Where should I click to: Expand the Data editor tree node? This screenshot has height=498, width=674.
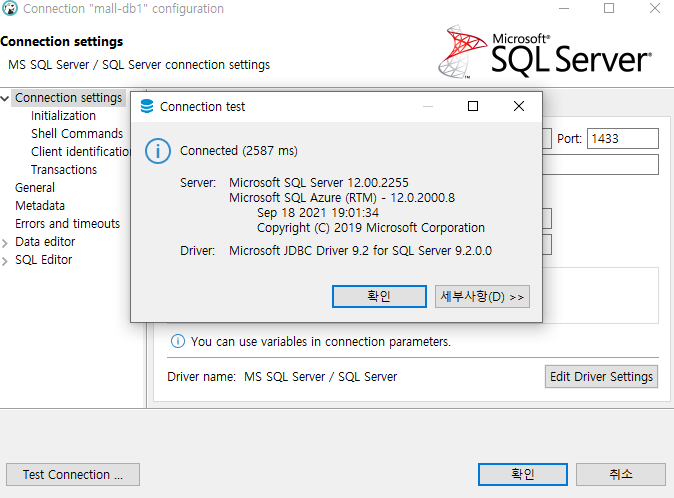pyautogui.click(x=5, y=243)
